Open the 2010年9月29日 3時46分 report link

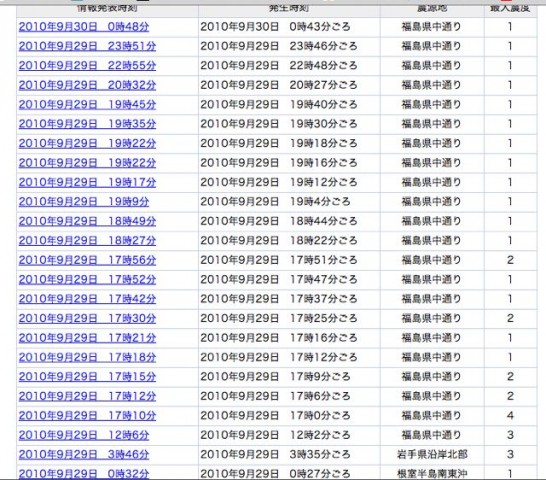[x=84, y=455]
